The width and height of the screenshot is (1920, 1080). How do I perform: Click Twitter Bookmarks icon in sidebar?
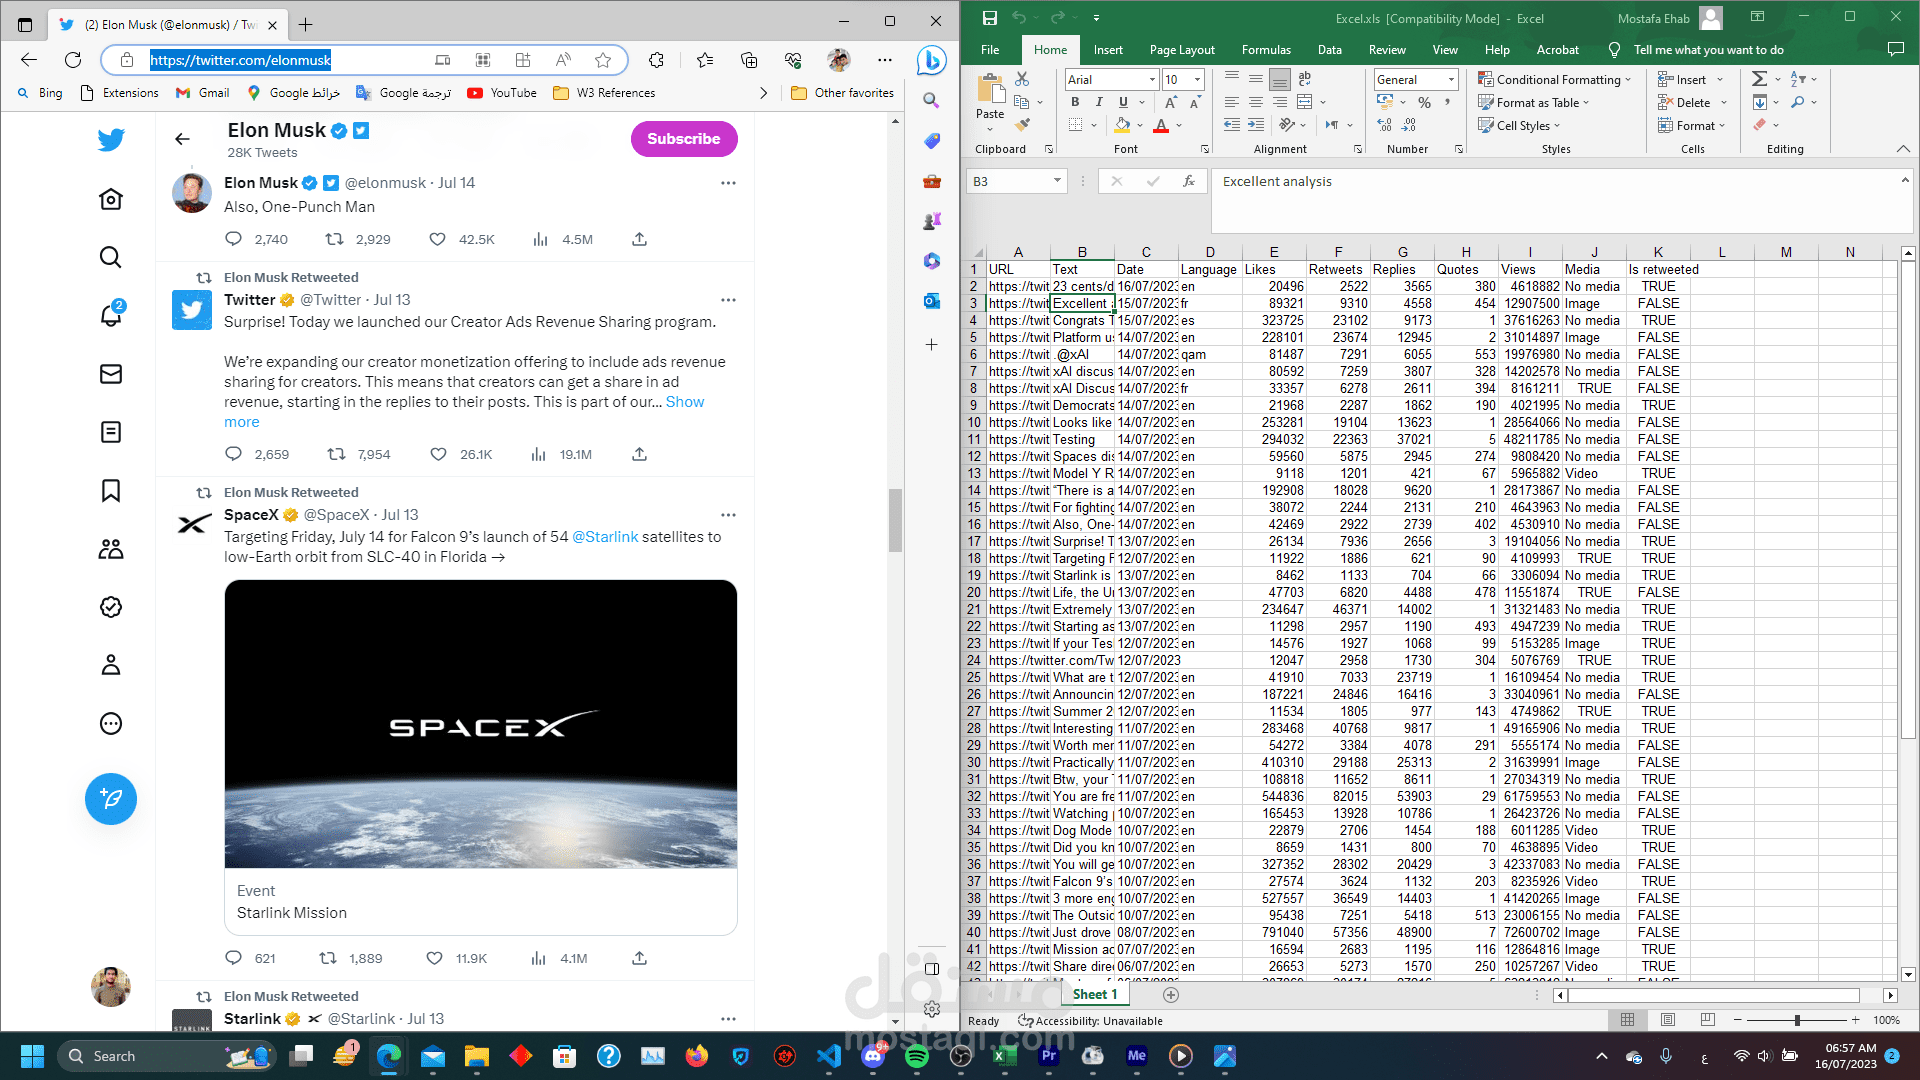[111, 491]
